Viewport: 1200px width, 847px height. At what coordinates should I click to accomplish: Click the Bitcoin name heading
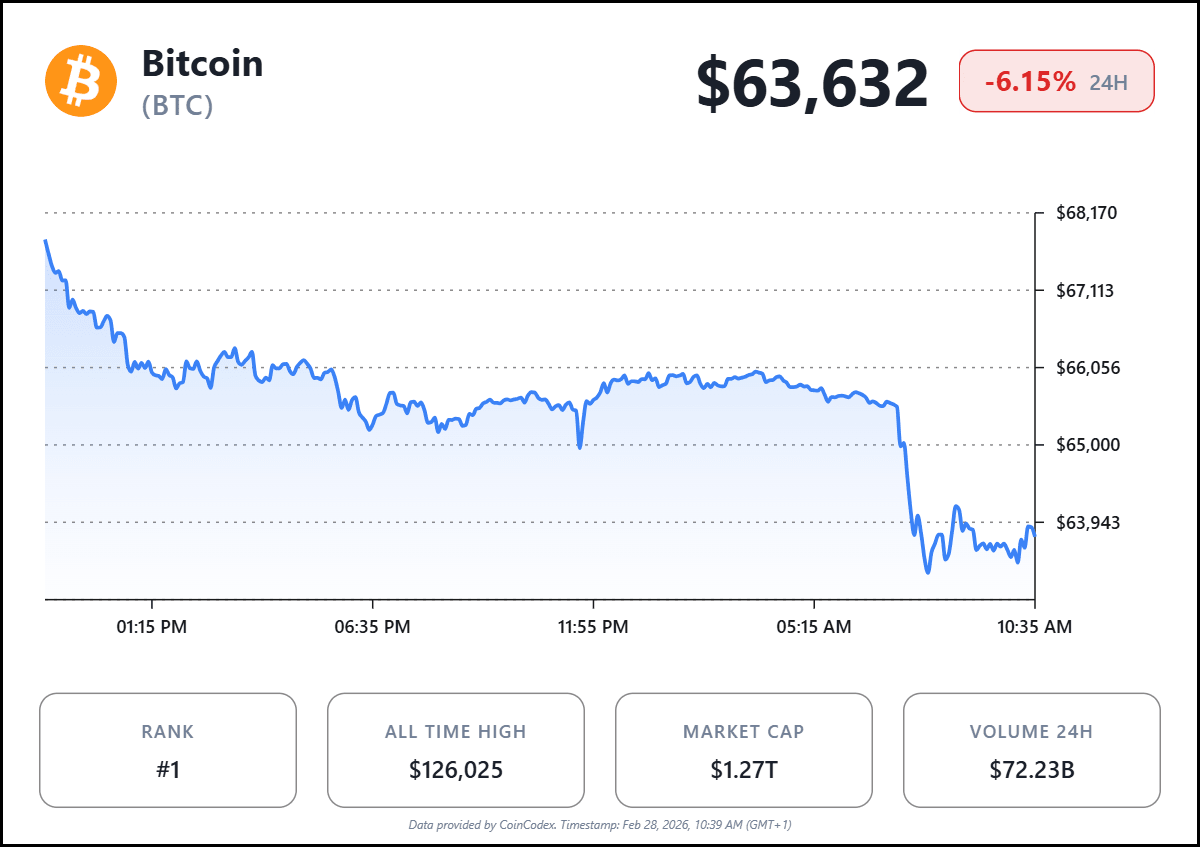point(202,64)
